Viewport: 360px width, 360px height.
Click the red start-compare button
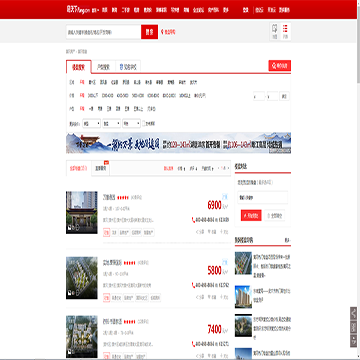(251, 216)
